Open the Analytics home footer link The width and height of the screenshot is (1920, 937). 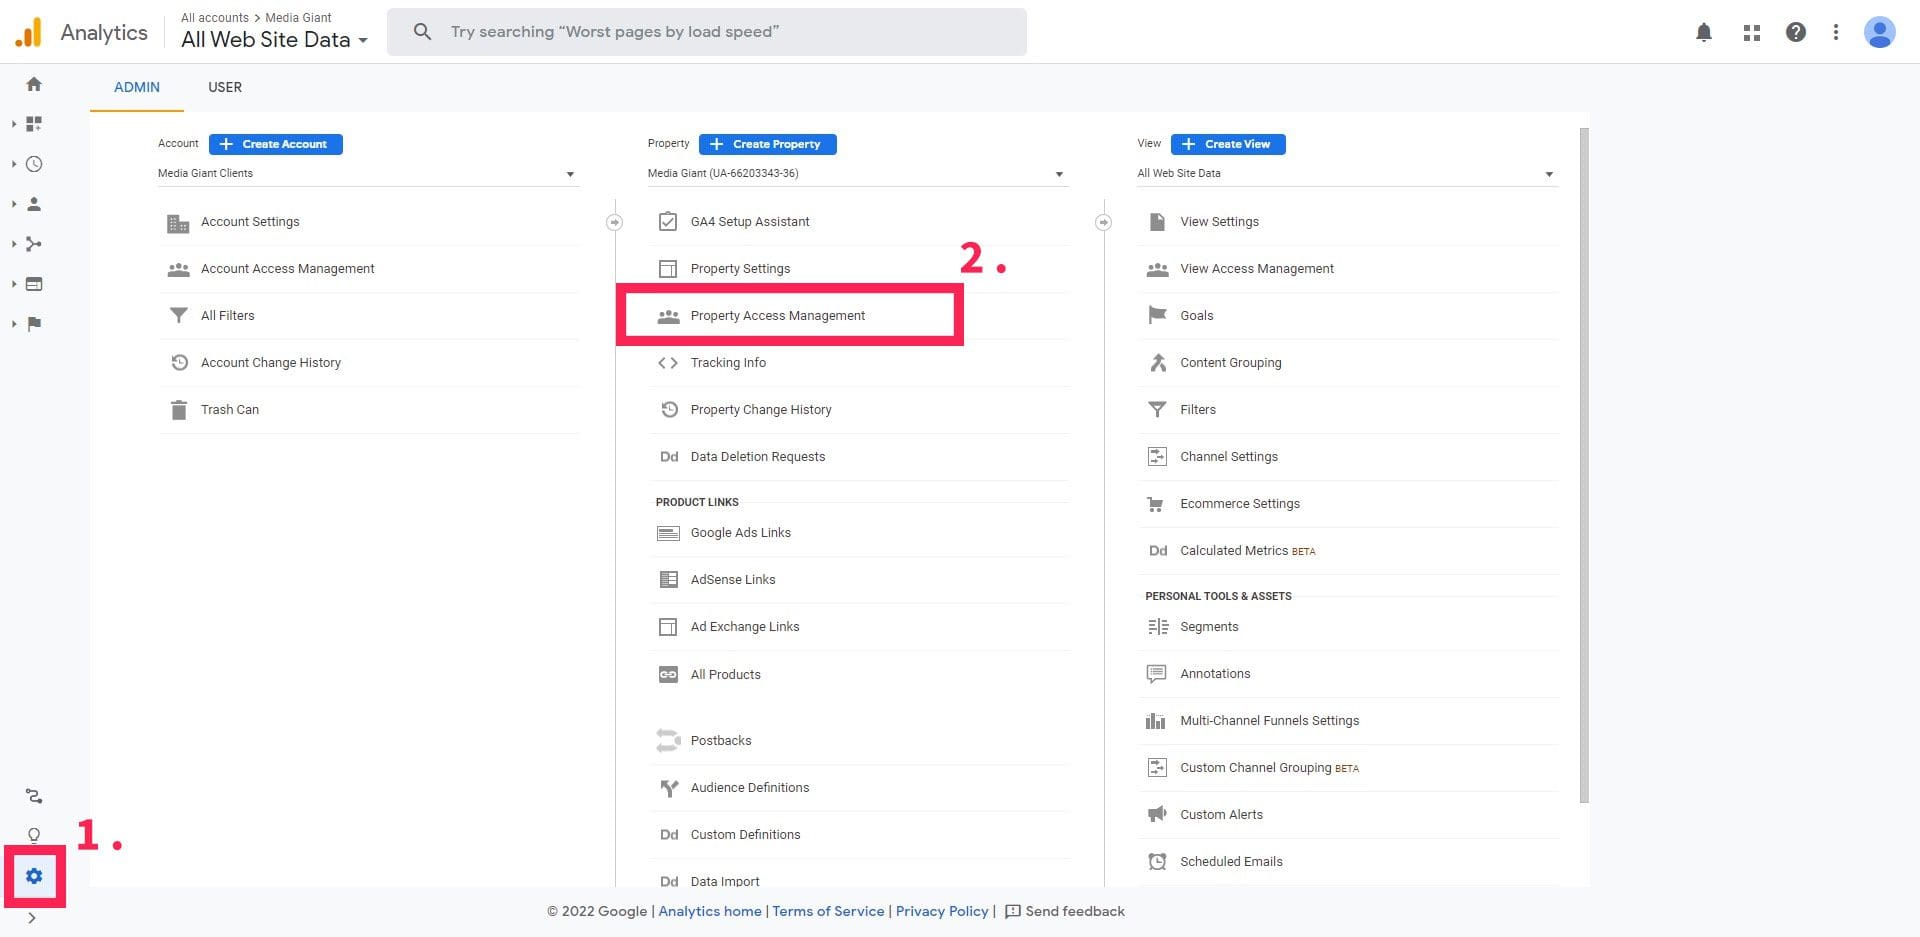(x=710, y=911)
